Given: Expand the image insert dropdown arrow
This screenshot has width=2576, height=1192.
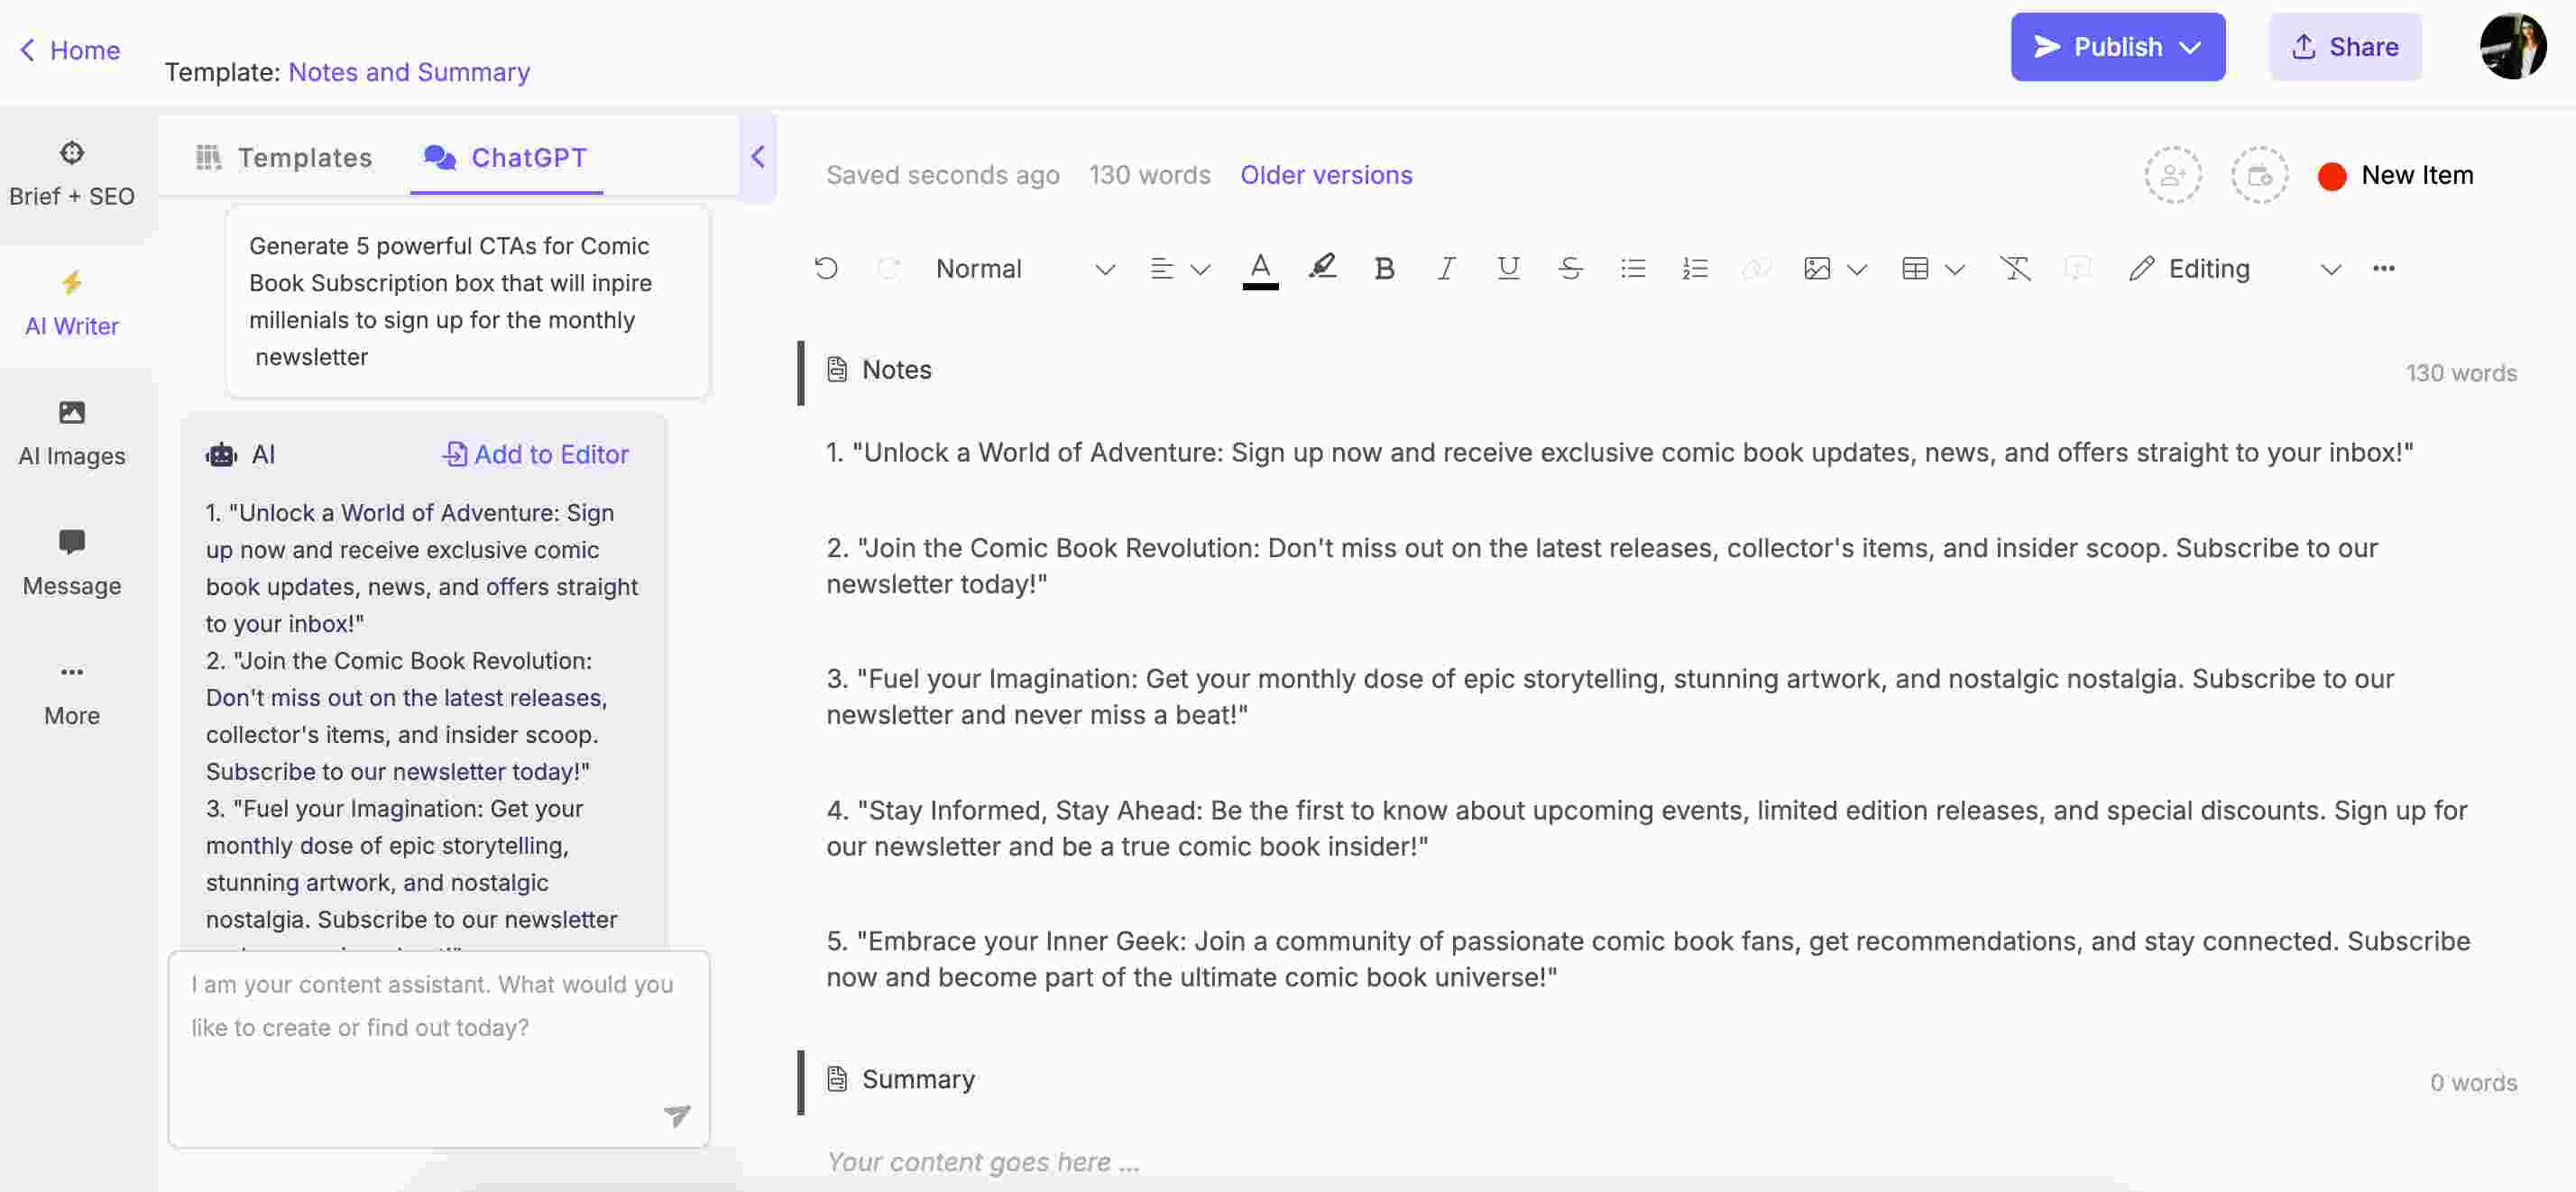Looking at the screenshot, I should (1857, 269).
